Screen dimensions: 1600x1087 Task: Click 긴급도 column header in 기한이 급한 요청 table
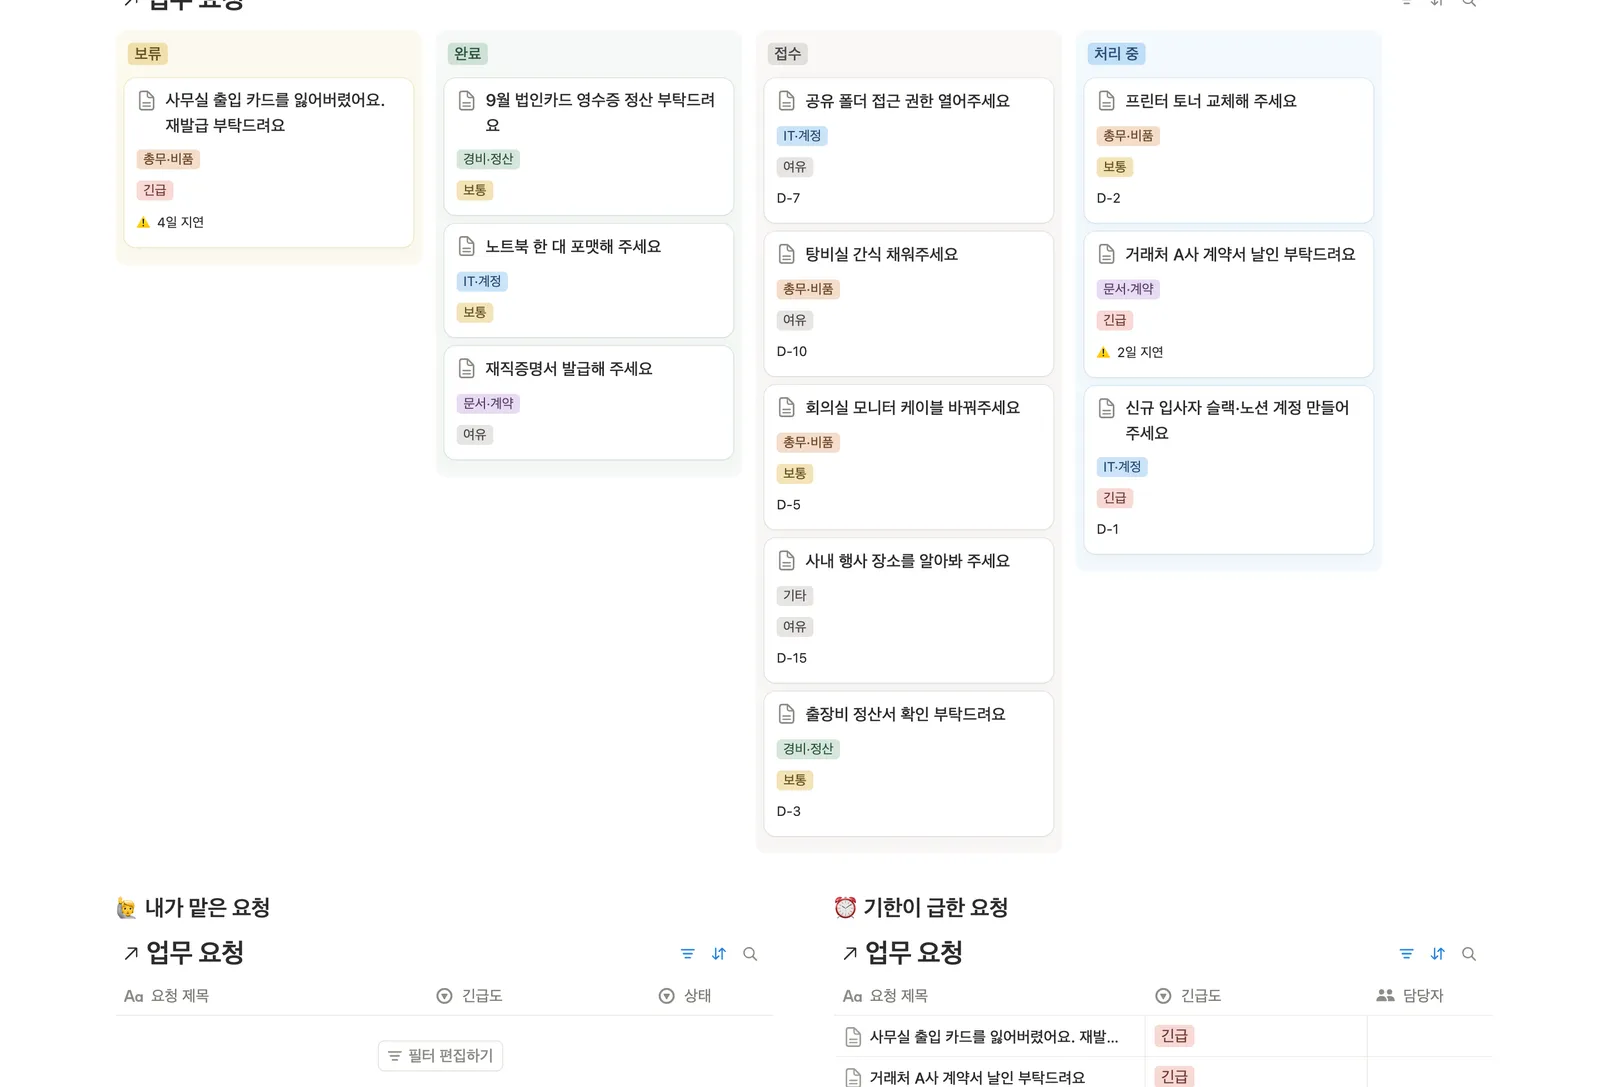pos(1189,996)
